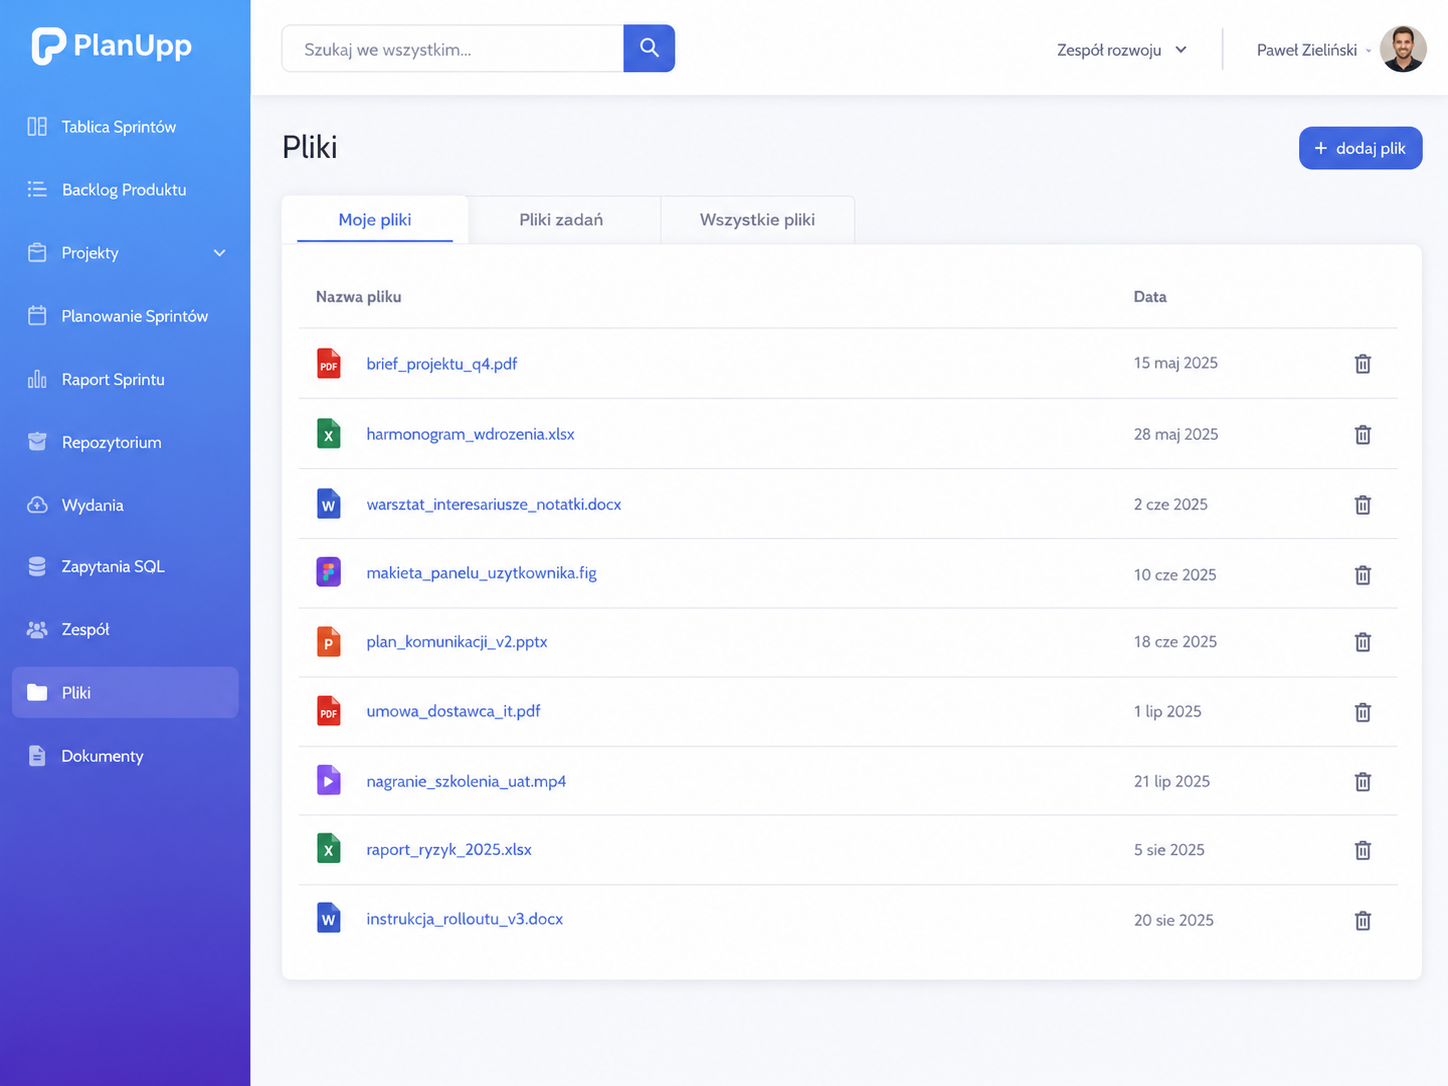Click the dodaj plik button
Image resolution: width=1448 pixels, height=1086 pixels.
(x=1360, y=148)
